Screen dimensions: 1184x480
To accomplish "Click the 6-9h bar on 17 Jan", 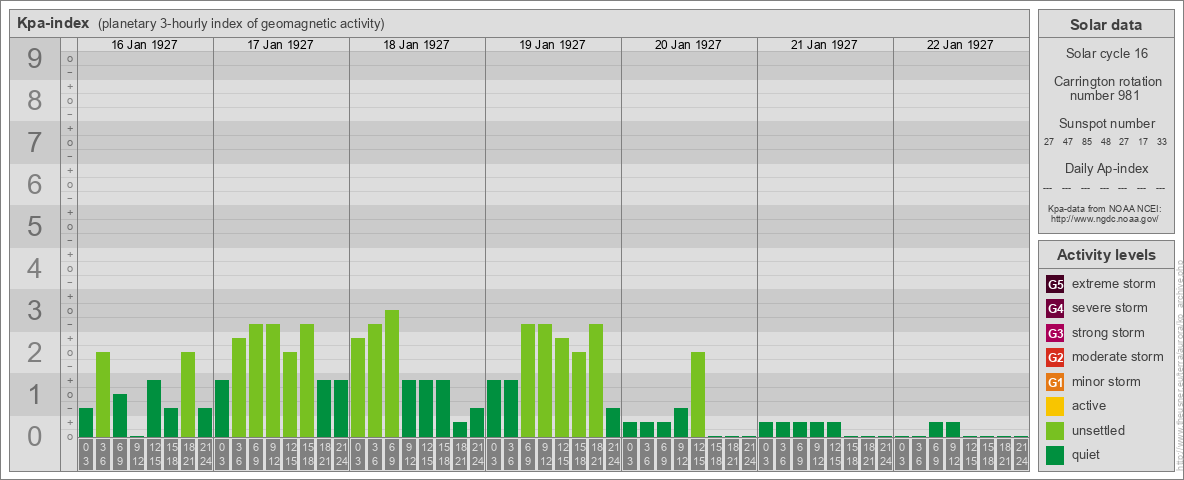I will point(255,380).
